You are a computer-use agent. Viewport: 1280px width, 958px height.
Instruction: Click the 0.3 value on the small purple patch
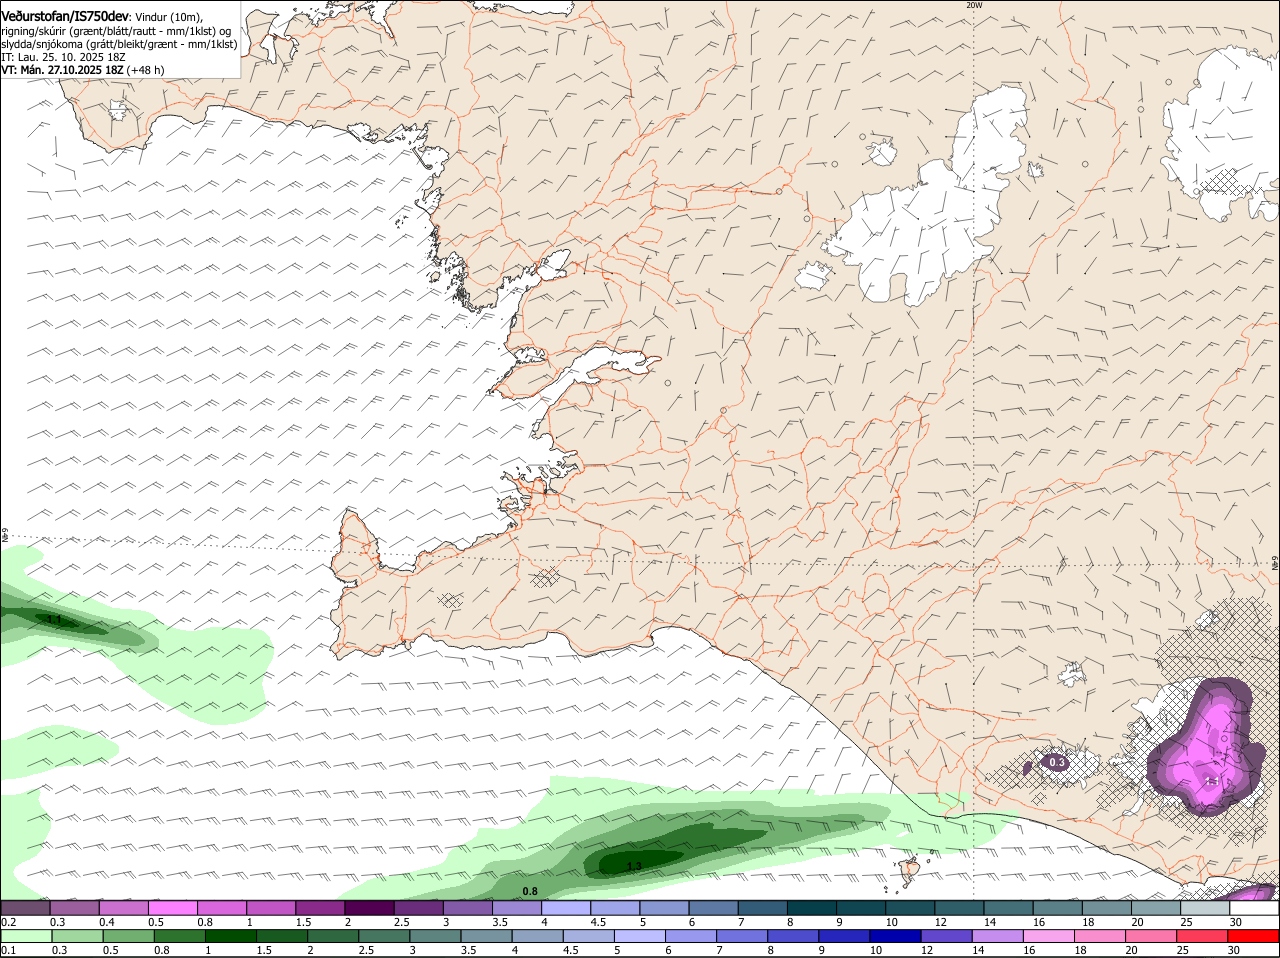pos(1058,763)
